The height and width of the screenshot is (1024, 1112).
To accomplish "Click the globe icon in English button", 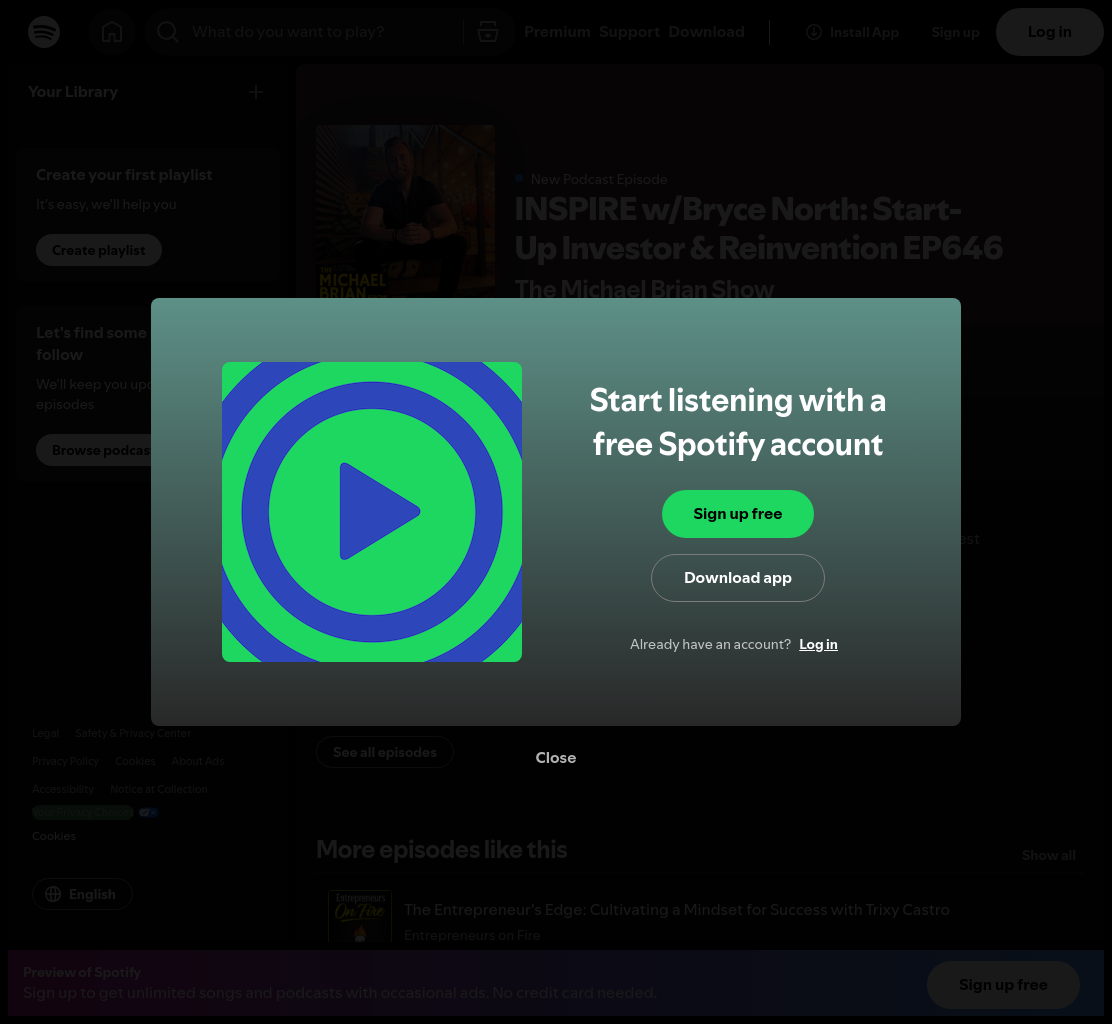I will click(53, 894).
